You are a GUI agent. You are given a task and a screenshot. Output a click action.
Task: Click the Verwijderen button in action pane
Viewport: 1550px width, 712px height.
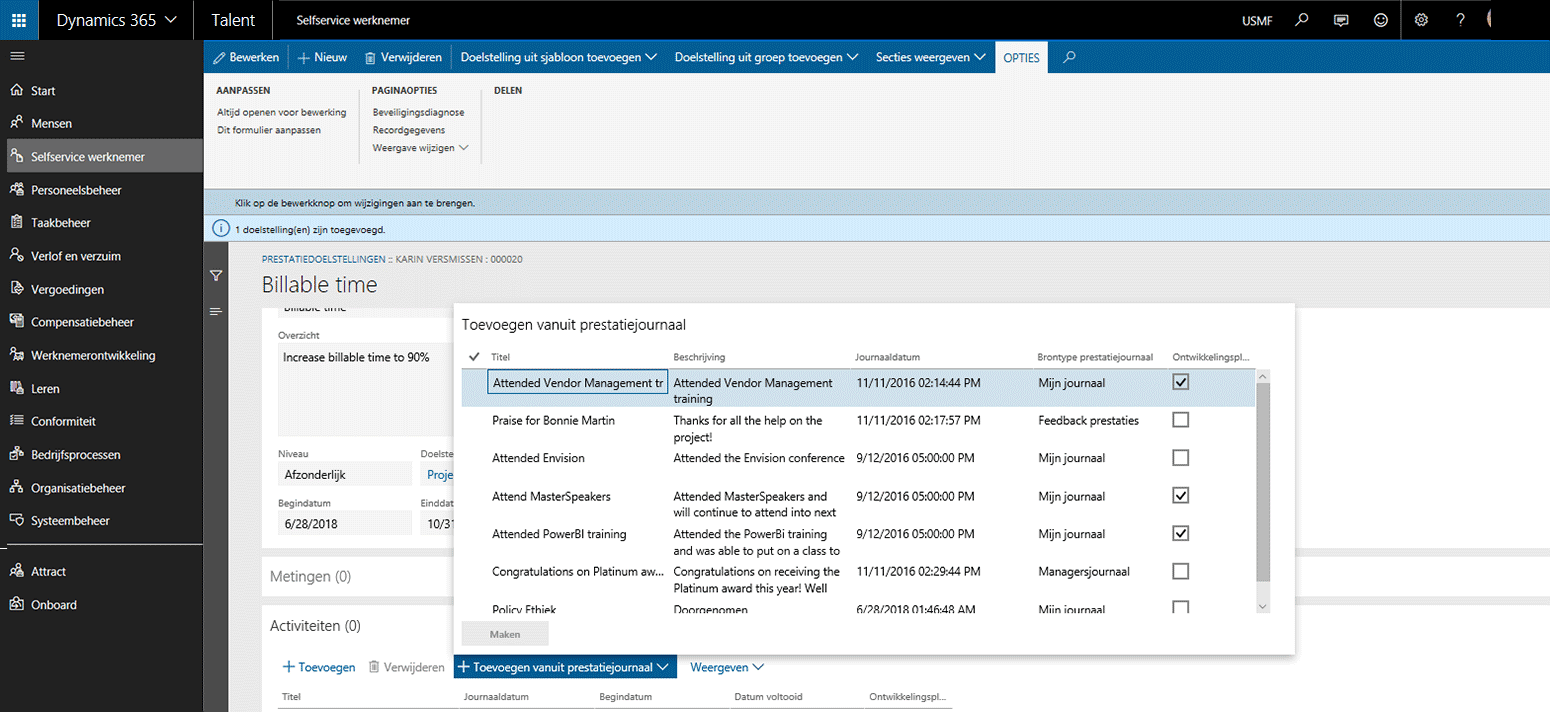click(403, 57)
